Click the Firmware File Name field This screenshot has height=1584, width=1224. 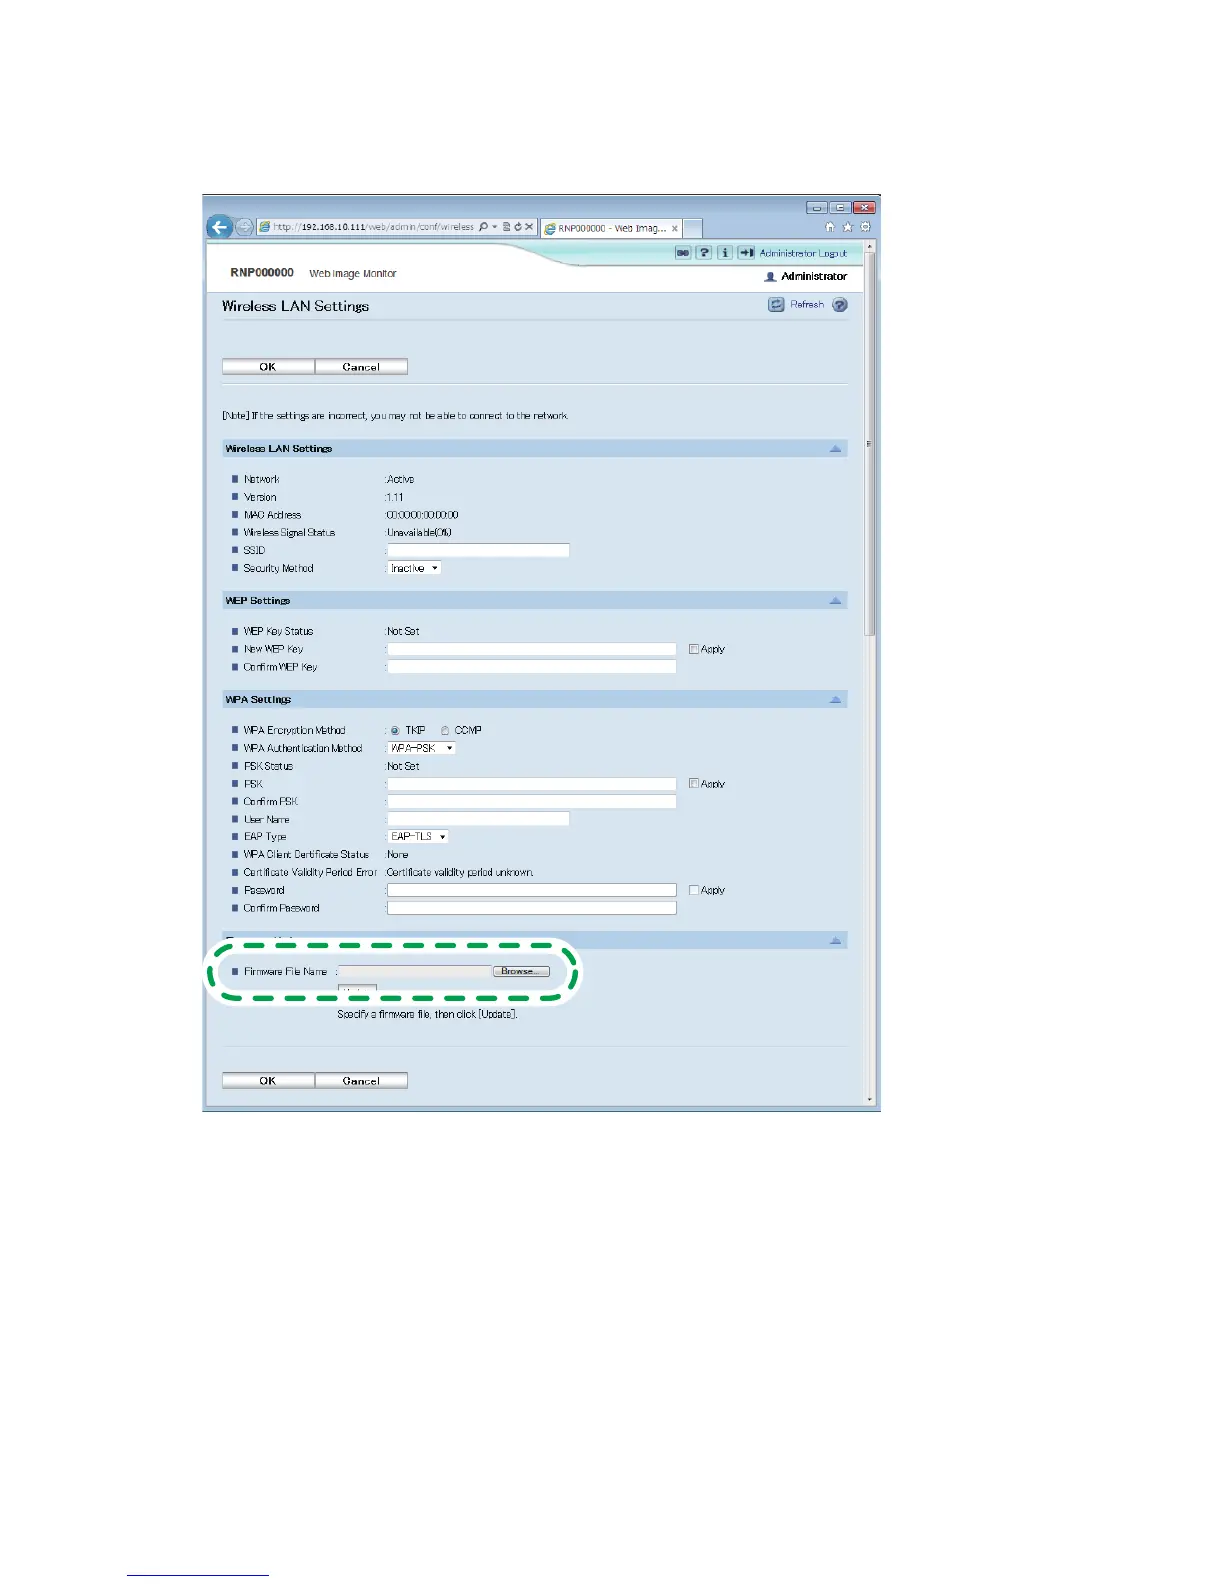coord(415,971)
